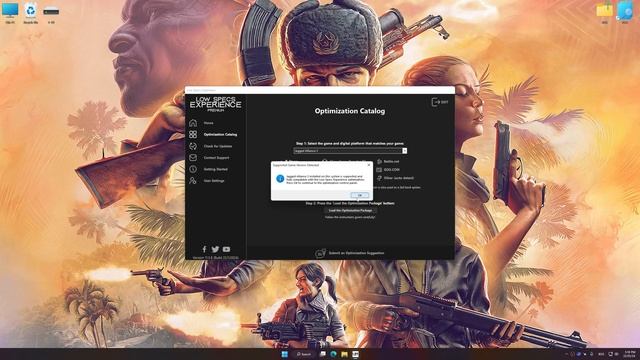Click the blue info icon in dialog
Image resolution: width=640 pixels, height=360 pixels.
coord(280,179)
